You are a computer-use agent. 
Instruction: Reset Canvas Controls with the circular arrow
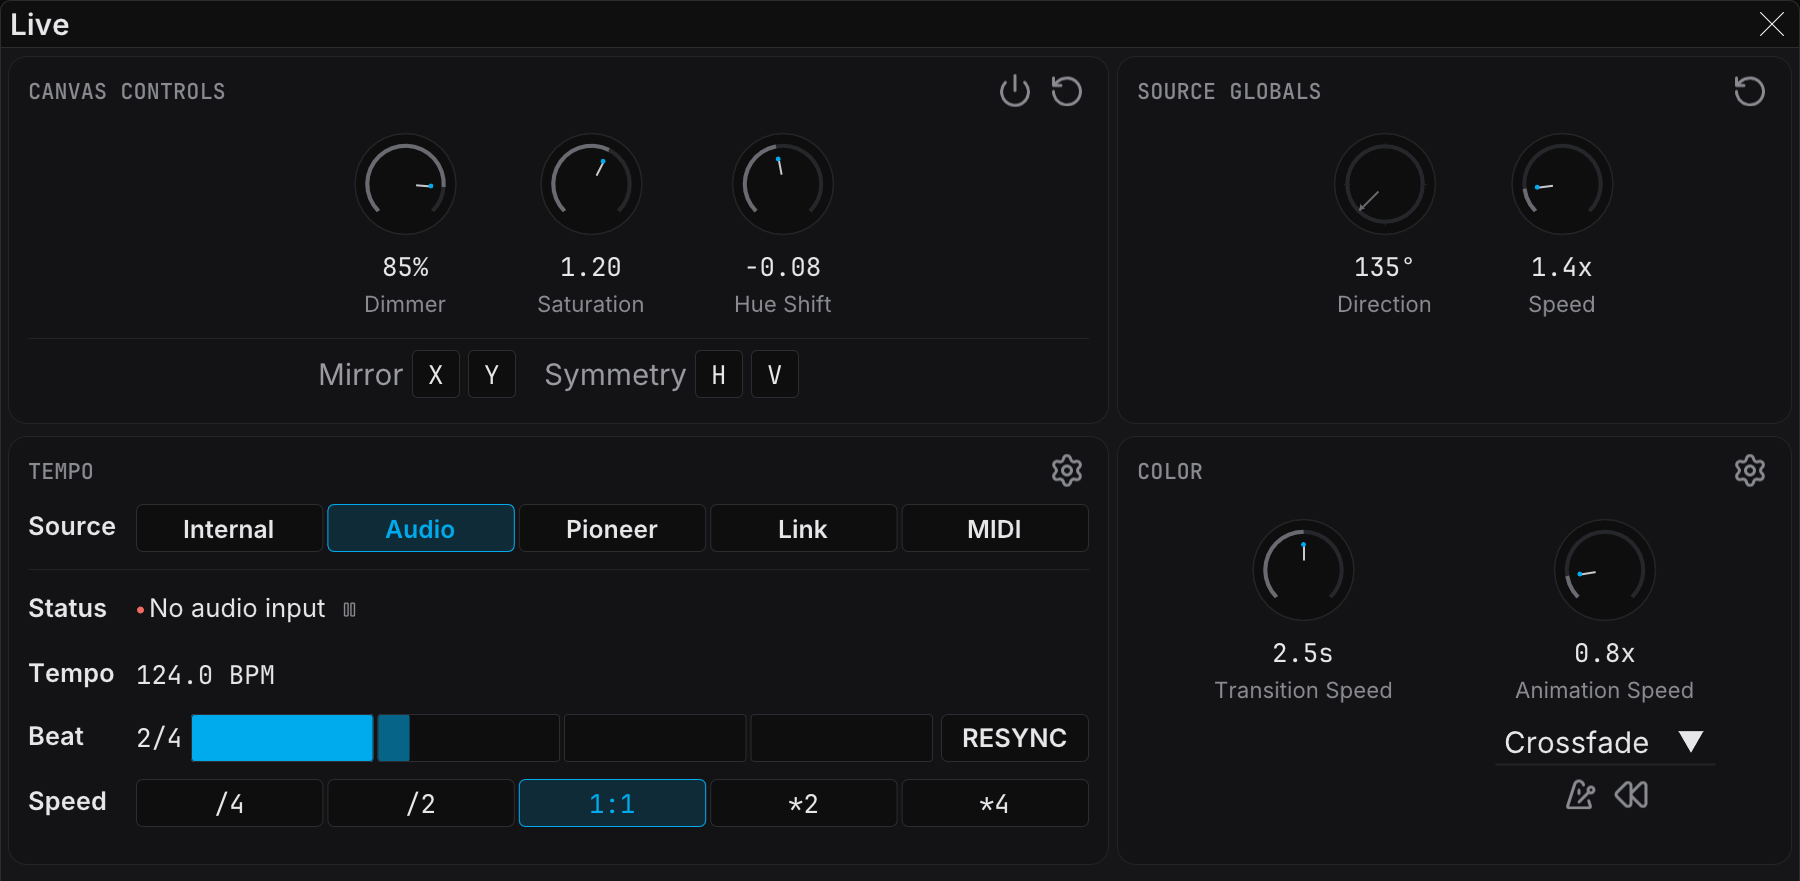pos(1067,91)
